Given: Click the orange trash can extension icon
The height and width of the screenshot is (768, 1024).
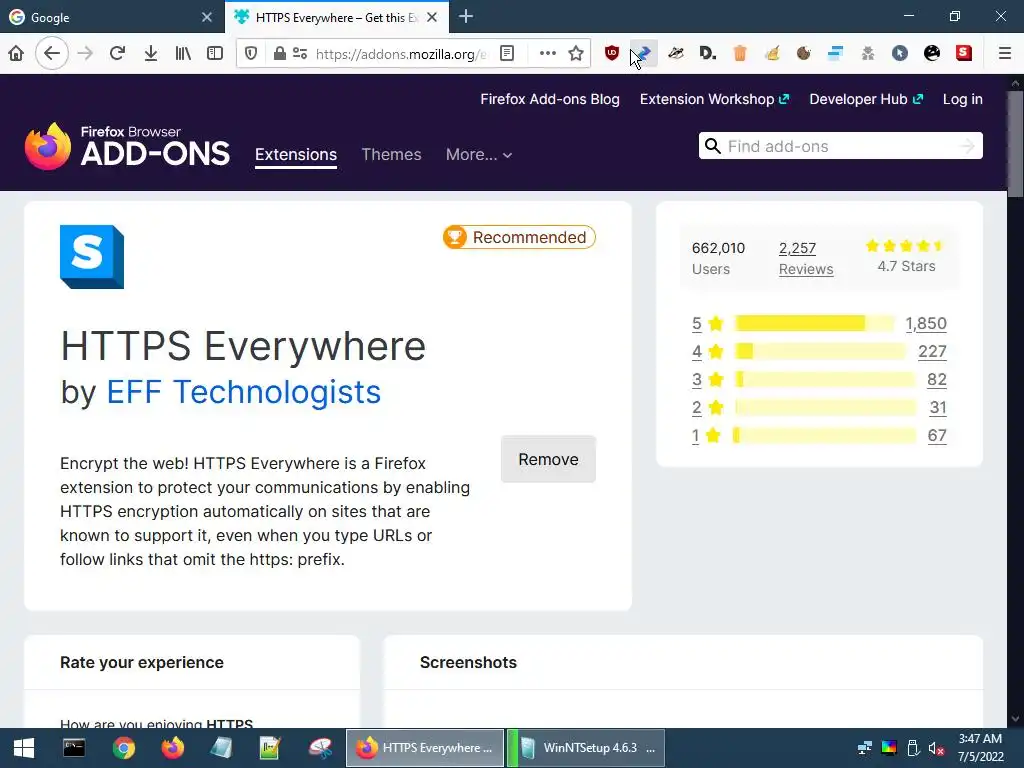Looking at the screenshot, I should coord(740,54).
